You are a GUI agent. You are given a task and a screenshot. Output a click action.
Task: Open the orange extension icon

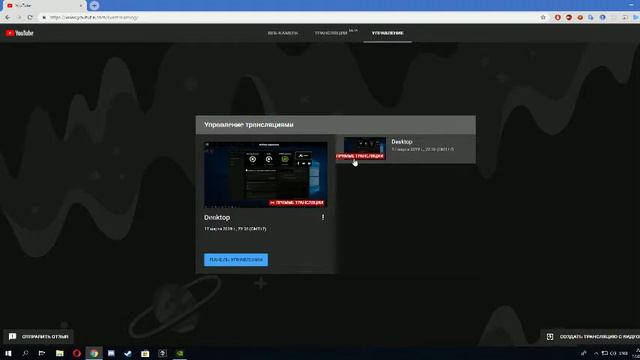click(580, 18)
